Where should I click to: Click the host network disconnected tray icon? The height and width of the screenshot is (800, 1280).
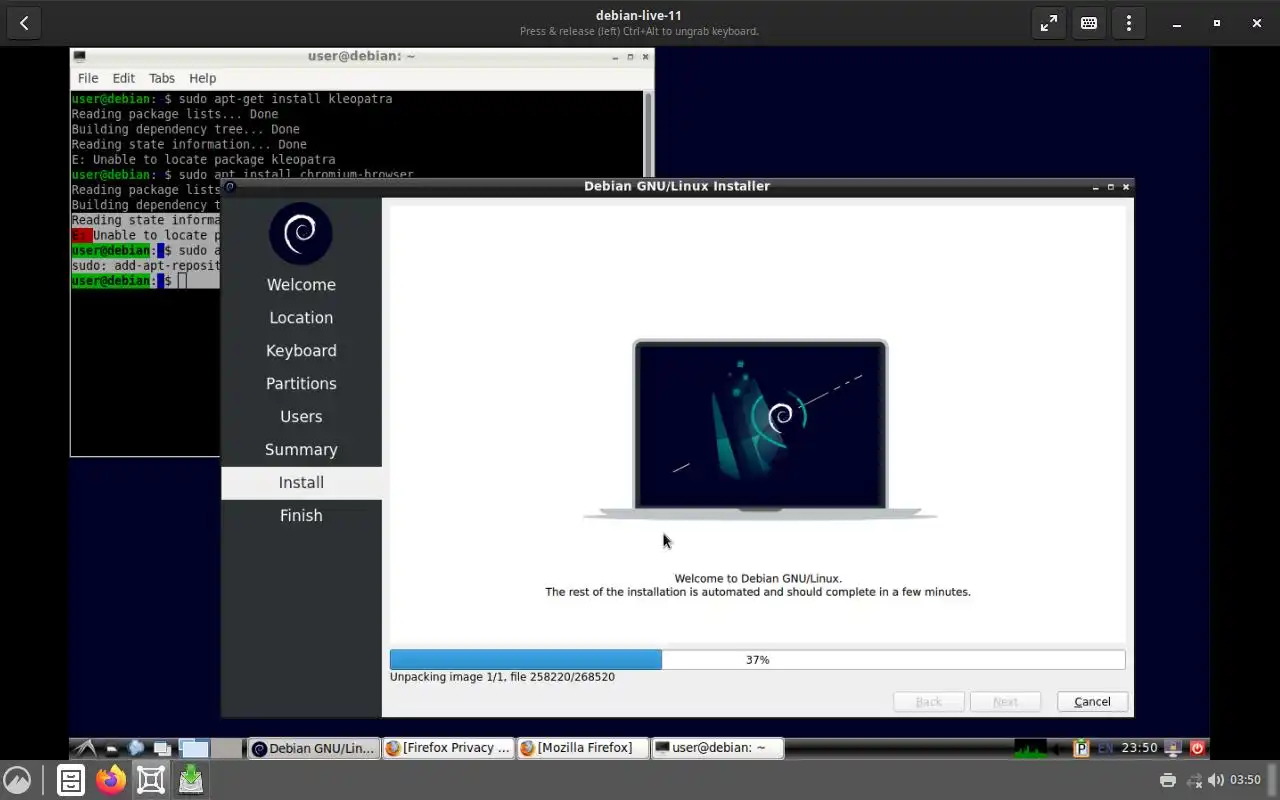[1194, 780]
